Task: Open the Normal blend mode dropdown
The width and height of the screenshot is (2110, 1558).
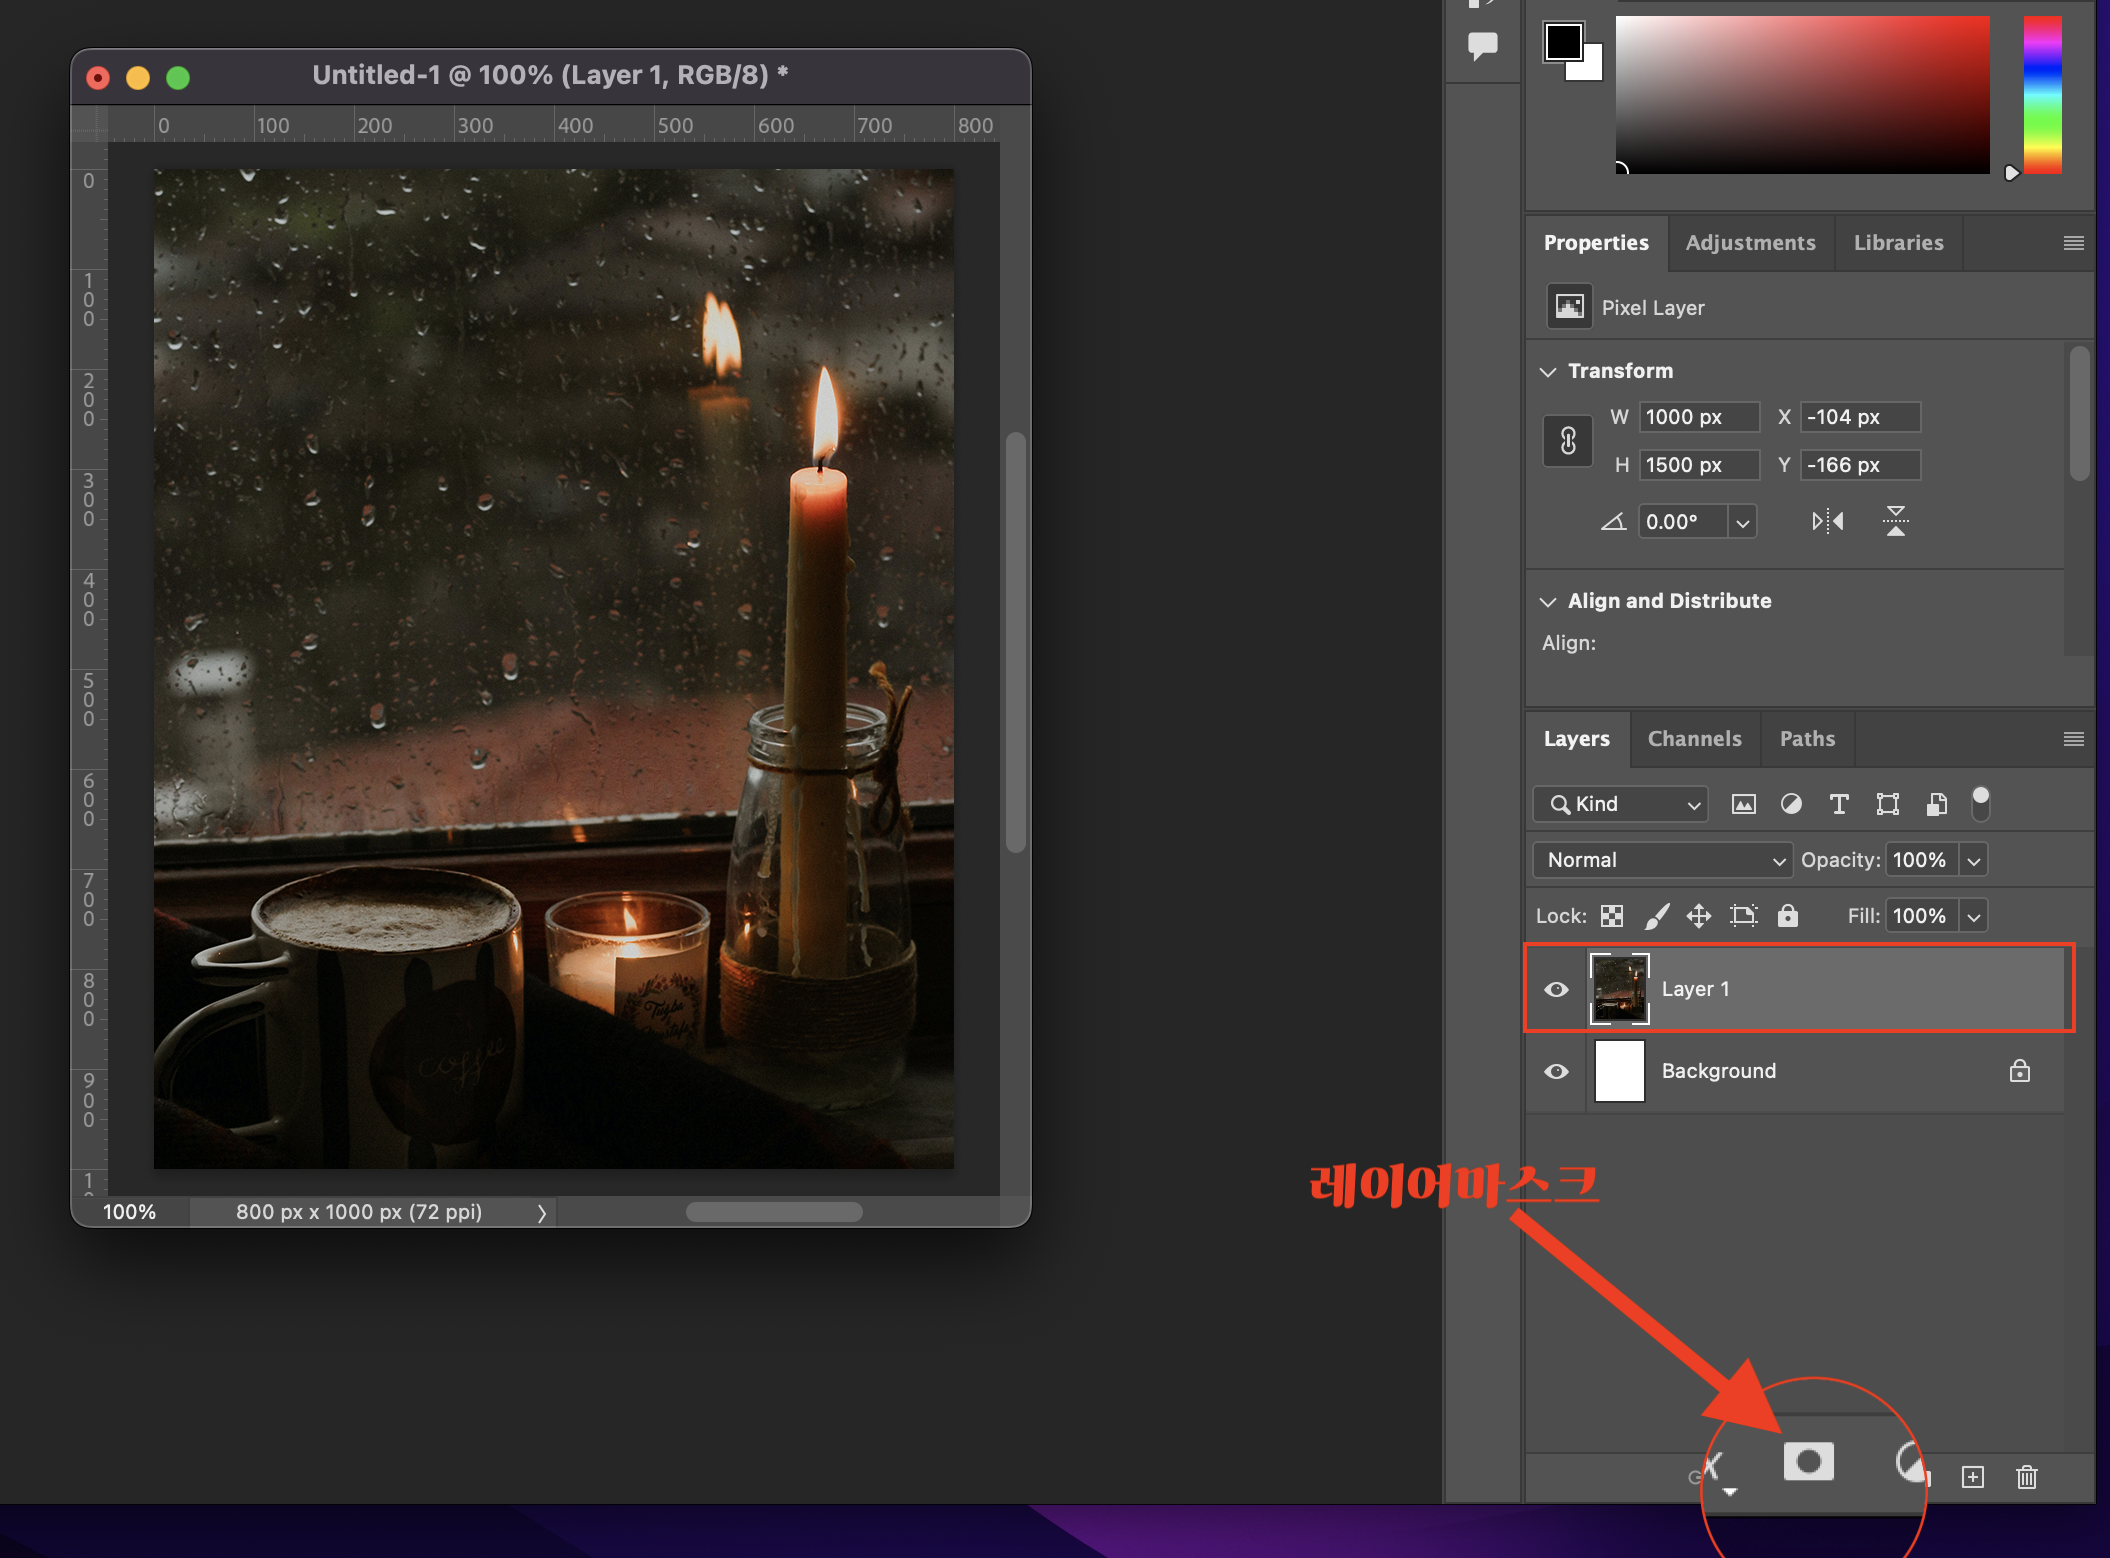Action: tap(1662, 860)
